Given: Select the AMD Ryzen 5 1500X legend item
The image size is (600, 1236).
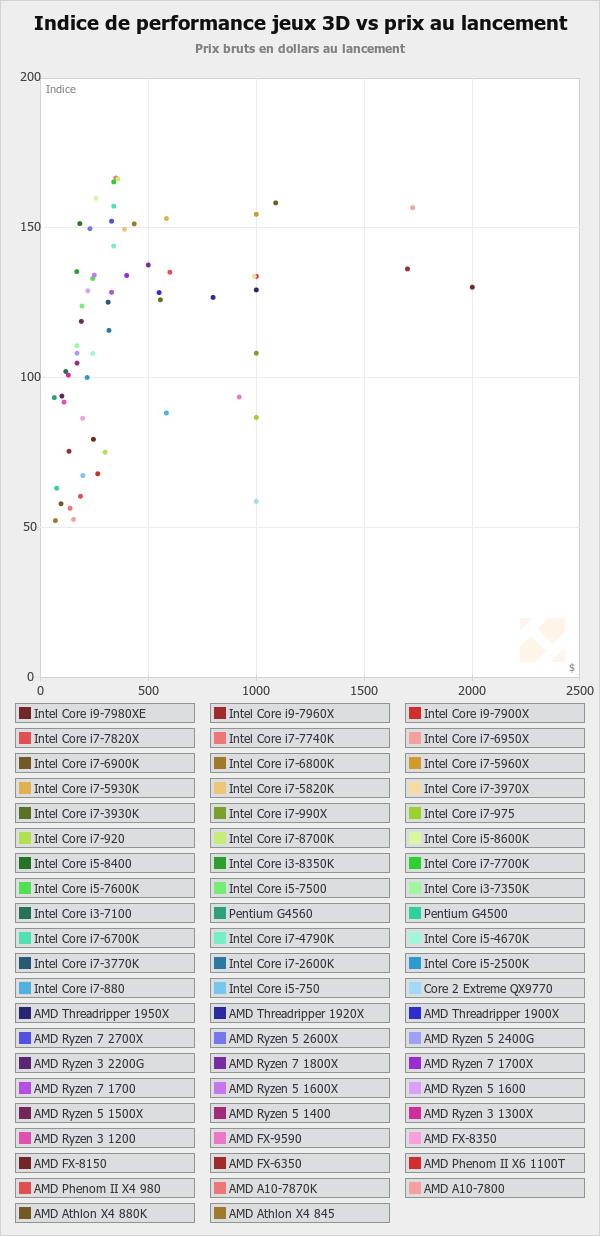Looking at the screenshot, I should pos(105,1113).
